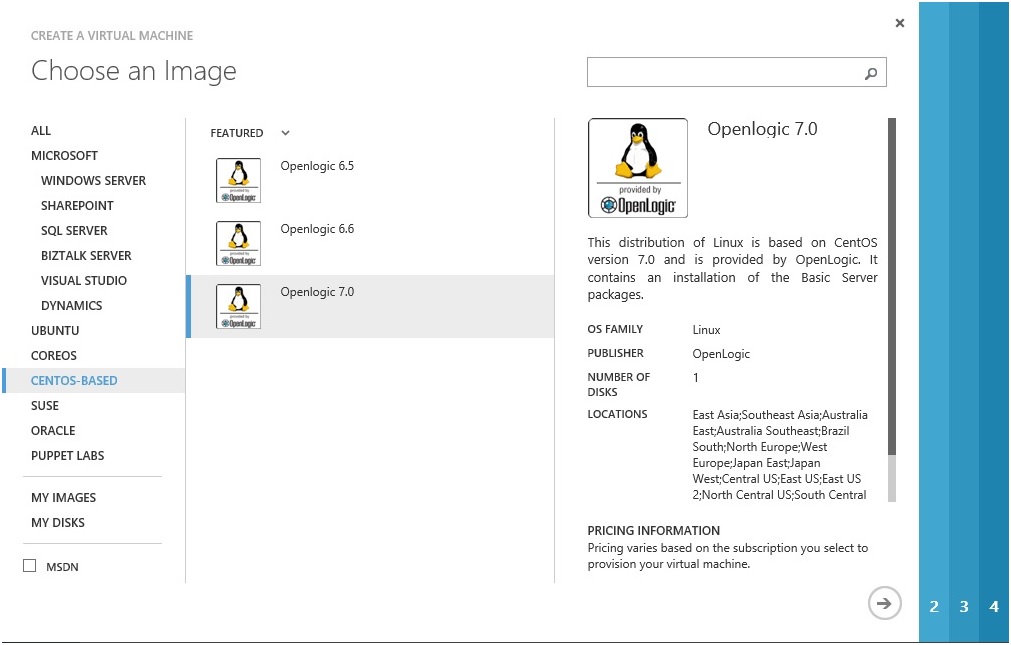1011x645 pixels.
Task: Go to wizard step 3
Action: click(x=964, y=606)
